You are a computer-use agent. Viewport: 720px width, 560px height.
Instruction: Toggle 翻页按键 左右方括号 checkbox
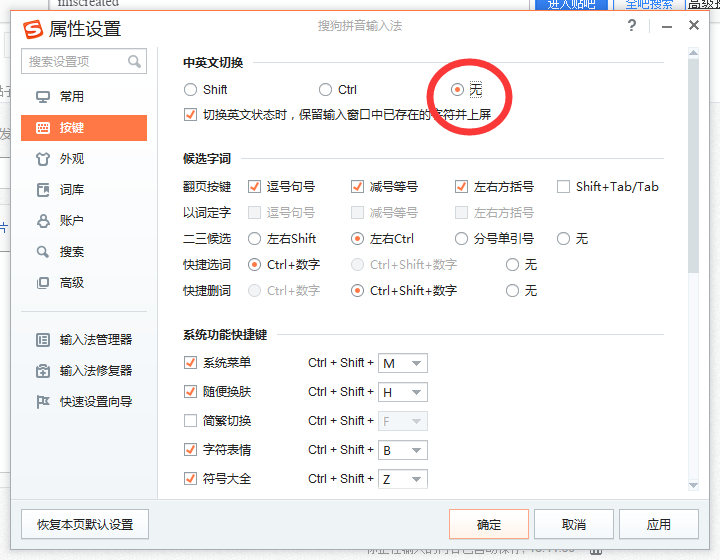[461, 186]
